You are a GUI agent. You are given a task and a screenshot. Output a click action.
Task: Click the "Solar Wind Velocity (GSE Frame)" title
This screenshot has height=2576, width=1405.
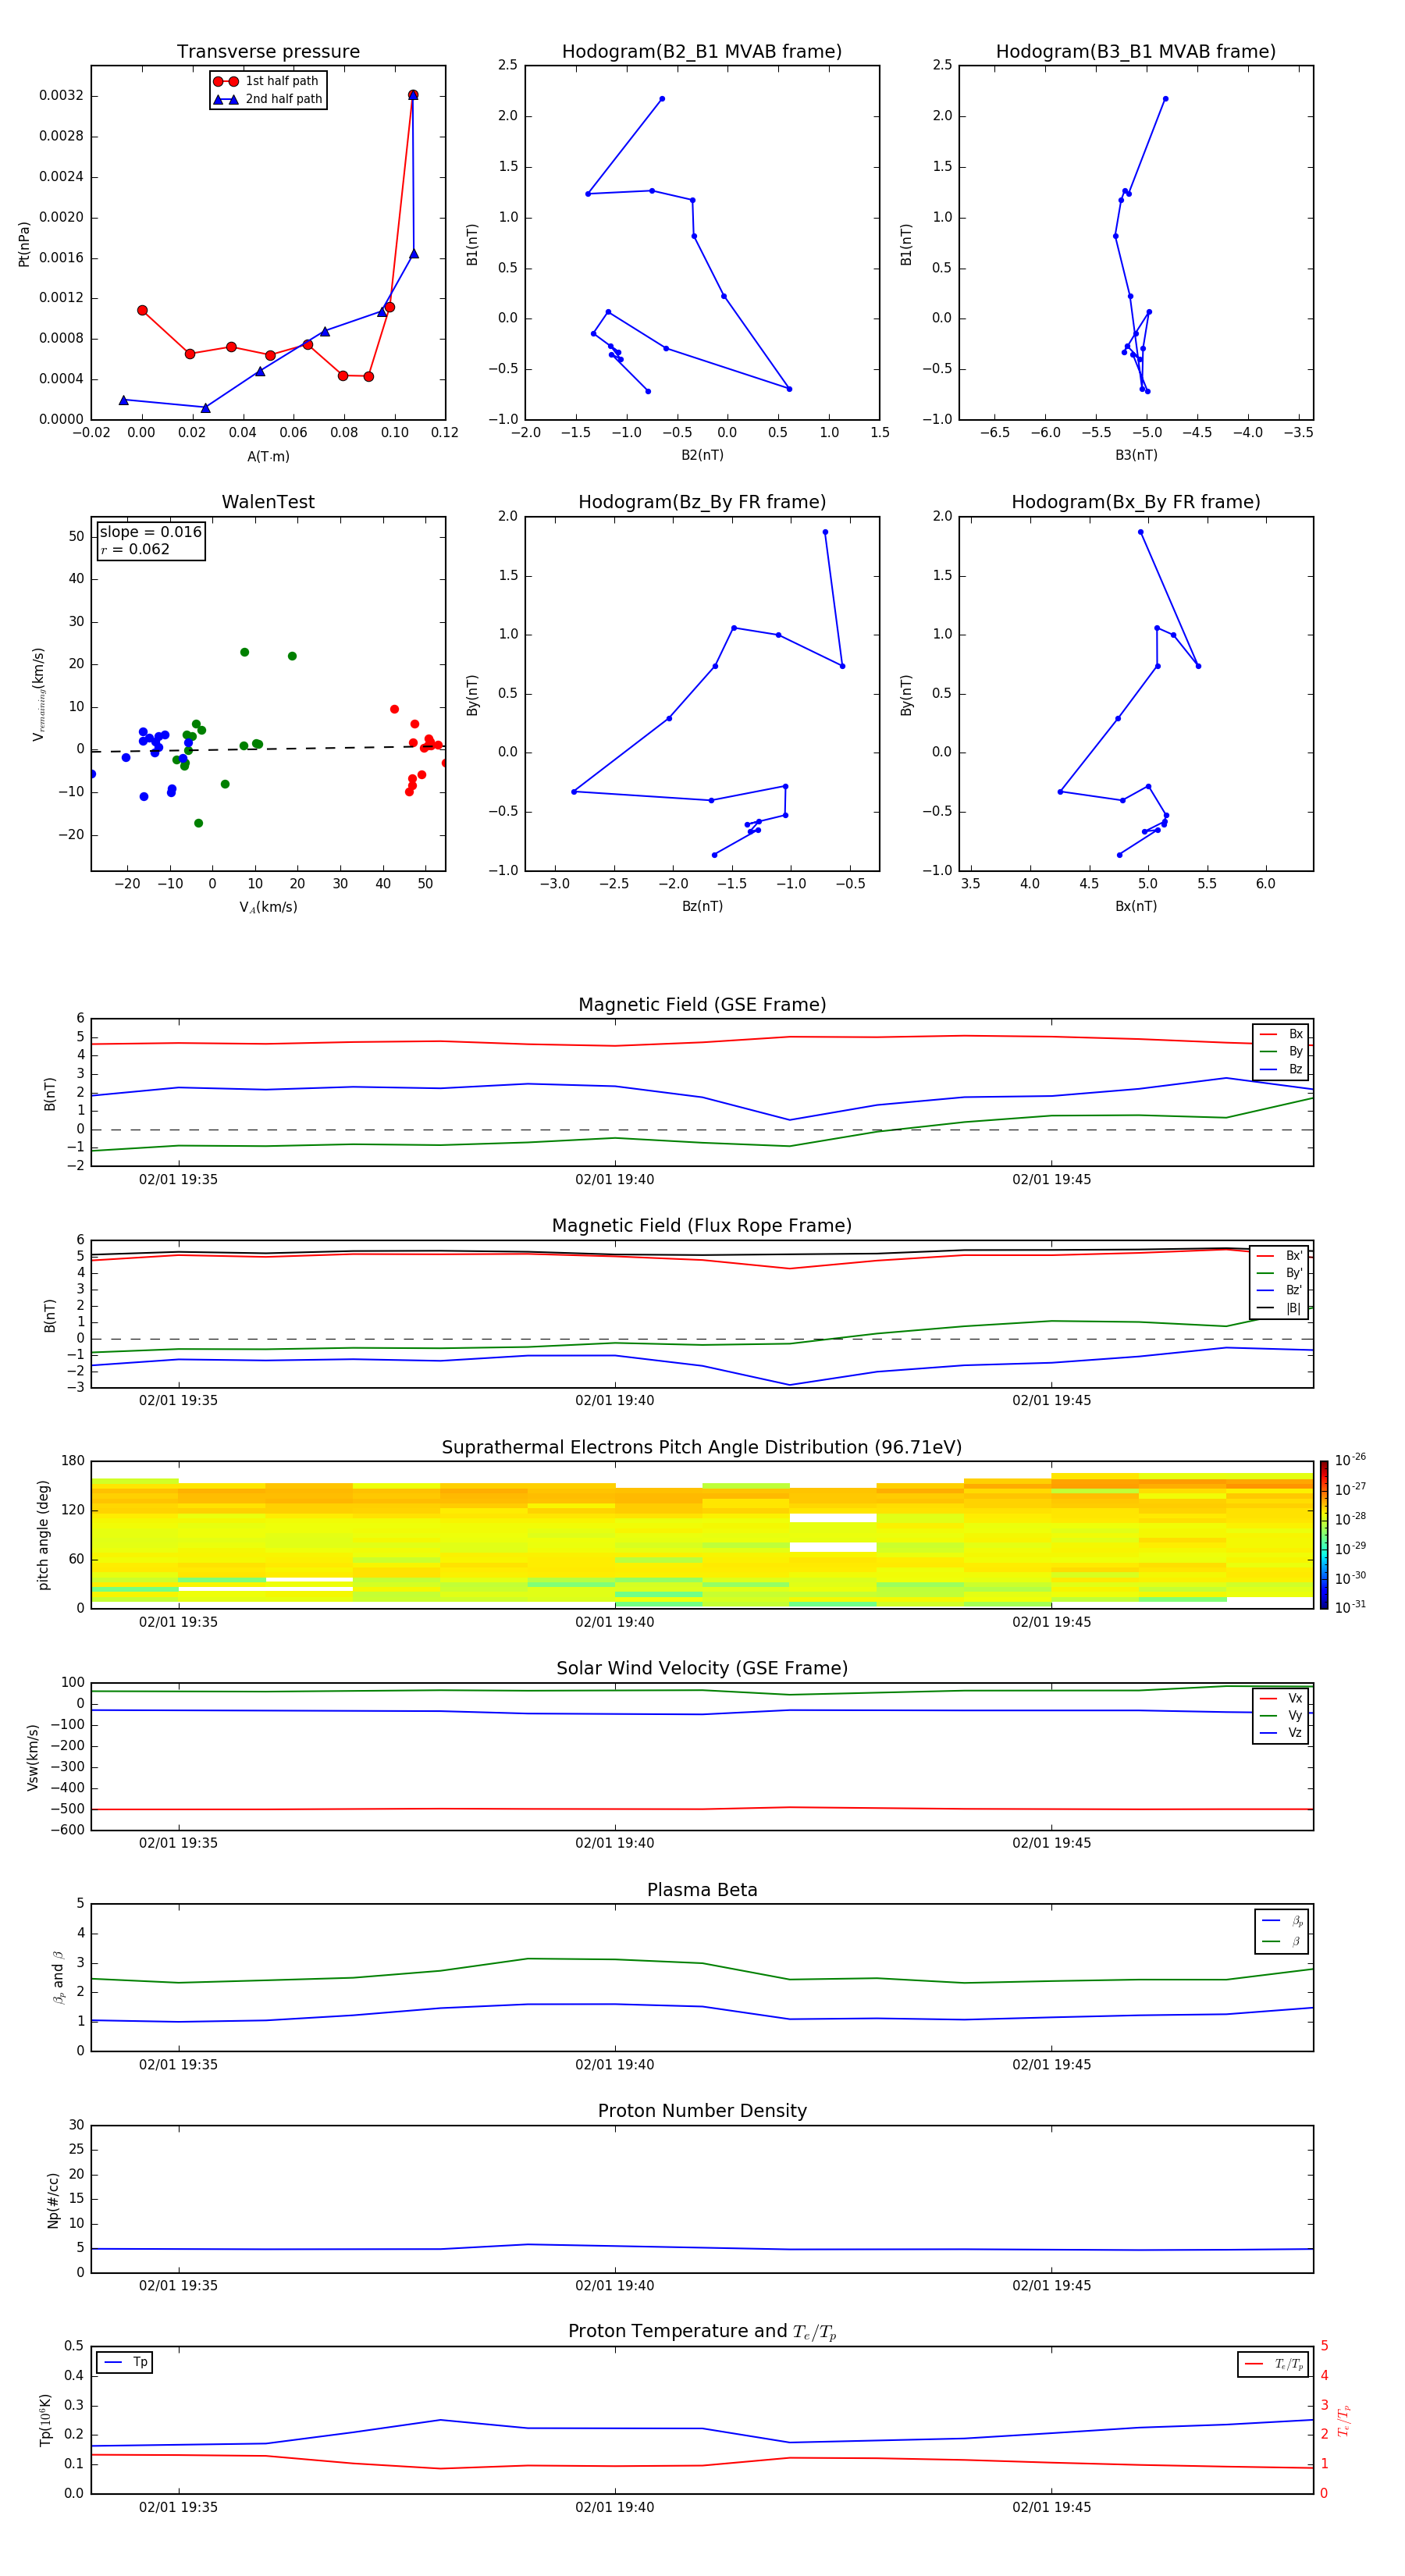[702, 1669]
